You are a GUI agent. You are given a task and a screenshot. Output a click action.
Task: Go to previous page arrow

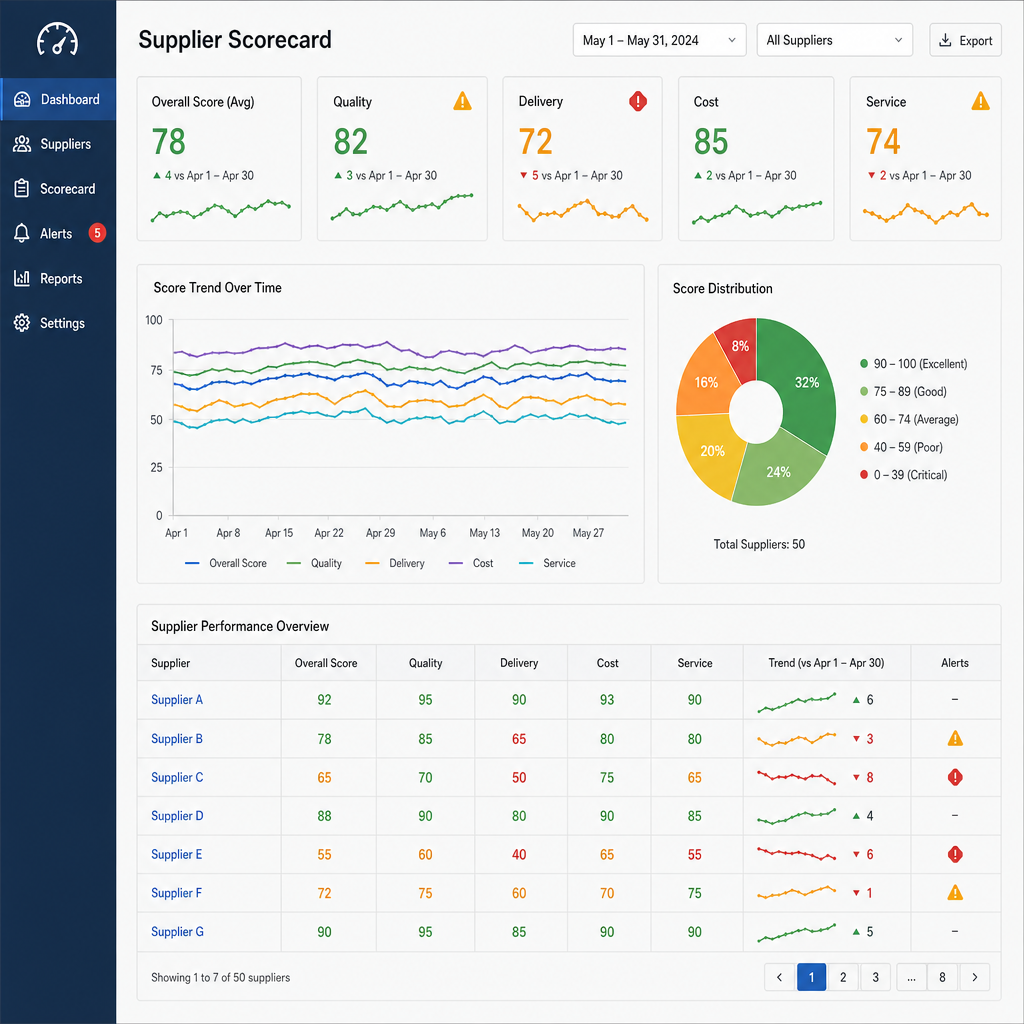click(779, 977)
